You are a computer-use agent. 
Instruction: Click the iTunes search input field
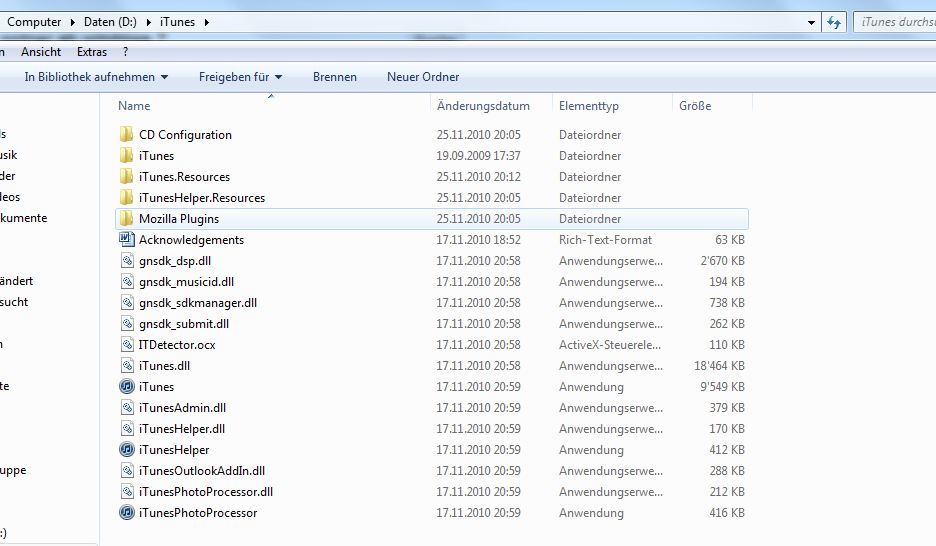[895, 22]
